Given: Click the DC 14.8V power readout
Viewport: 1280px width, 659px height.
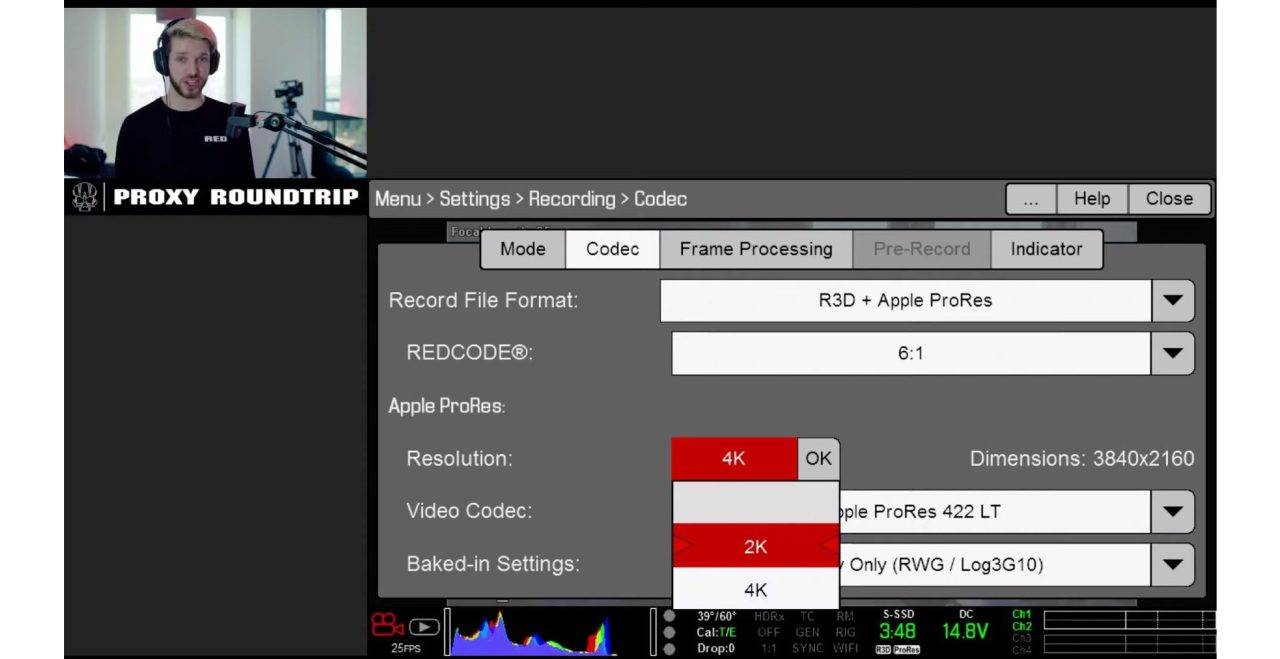Looking at the screenshot, I should pos(965,625).
